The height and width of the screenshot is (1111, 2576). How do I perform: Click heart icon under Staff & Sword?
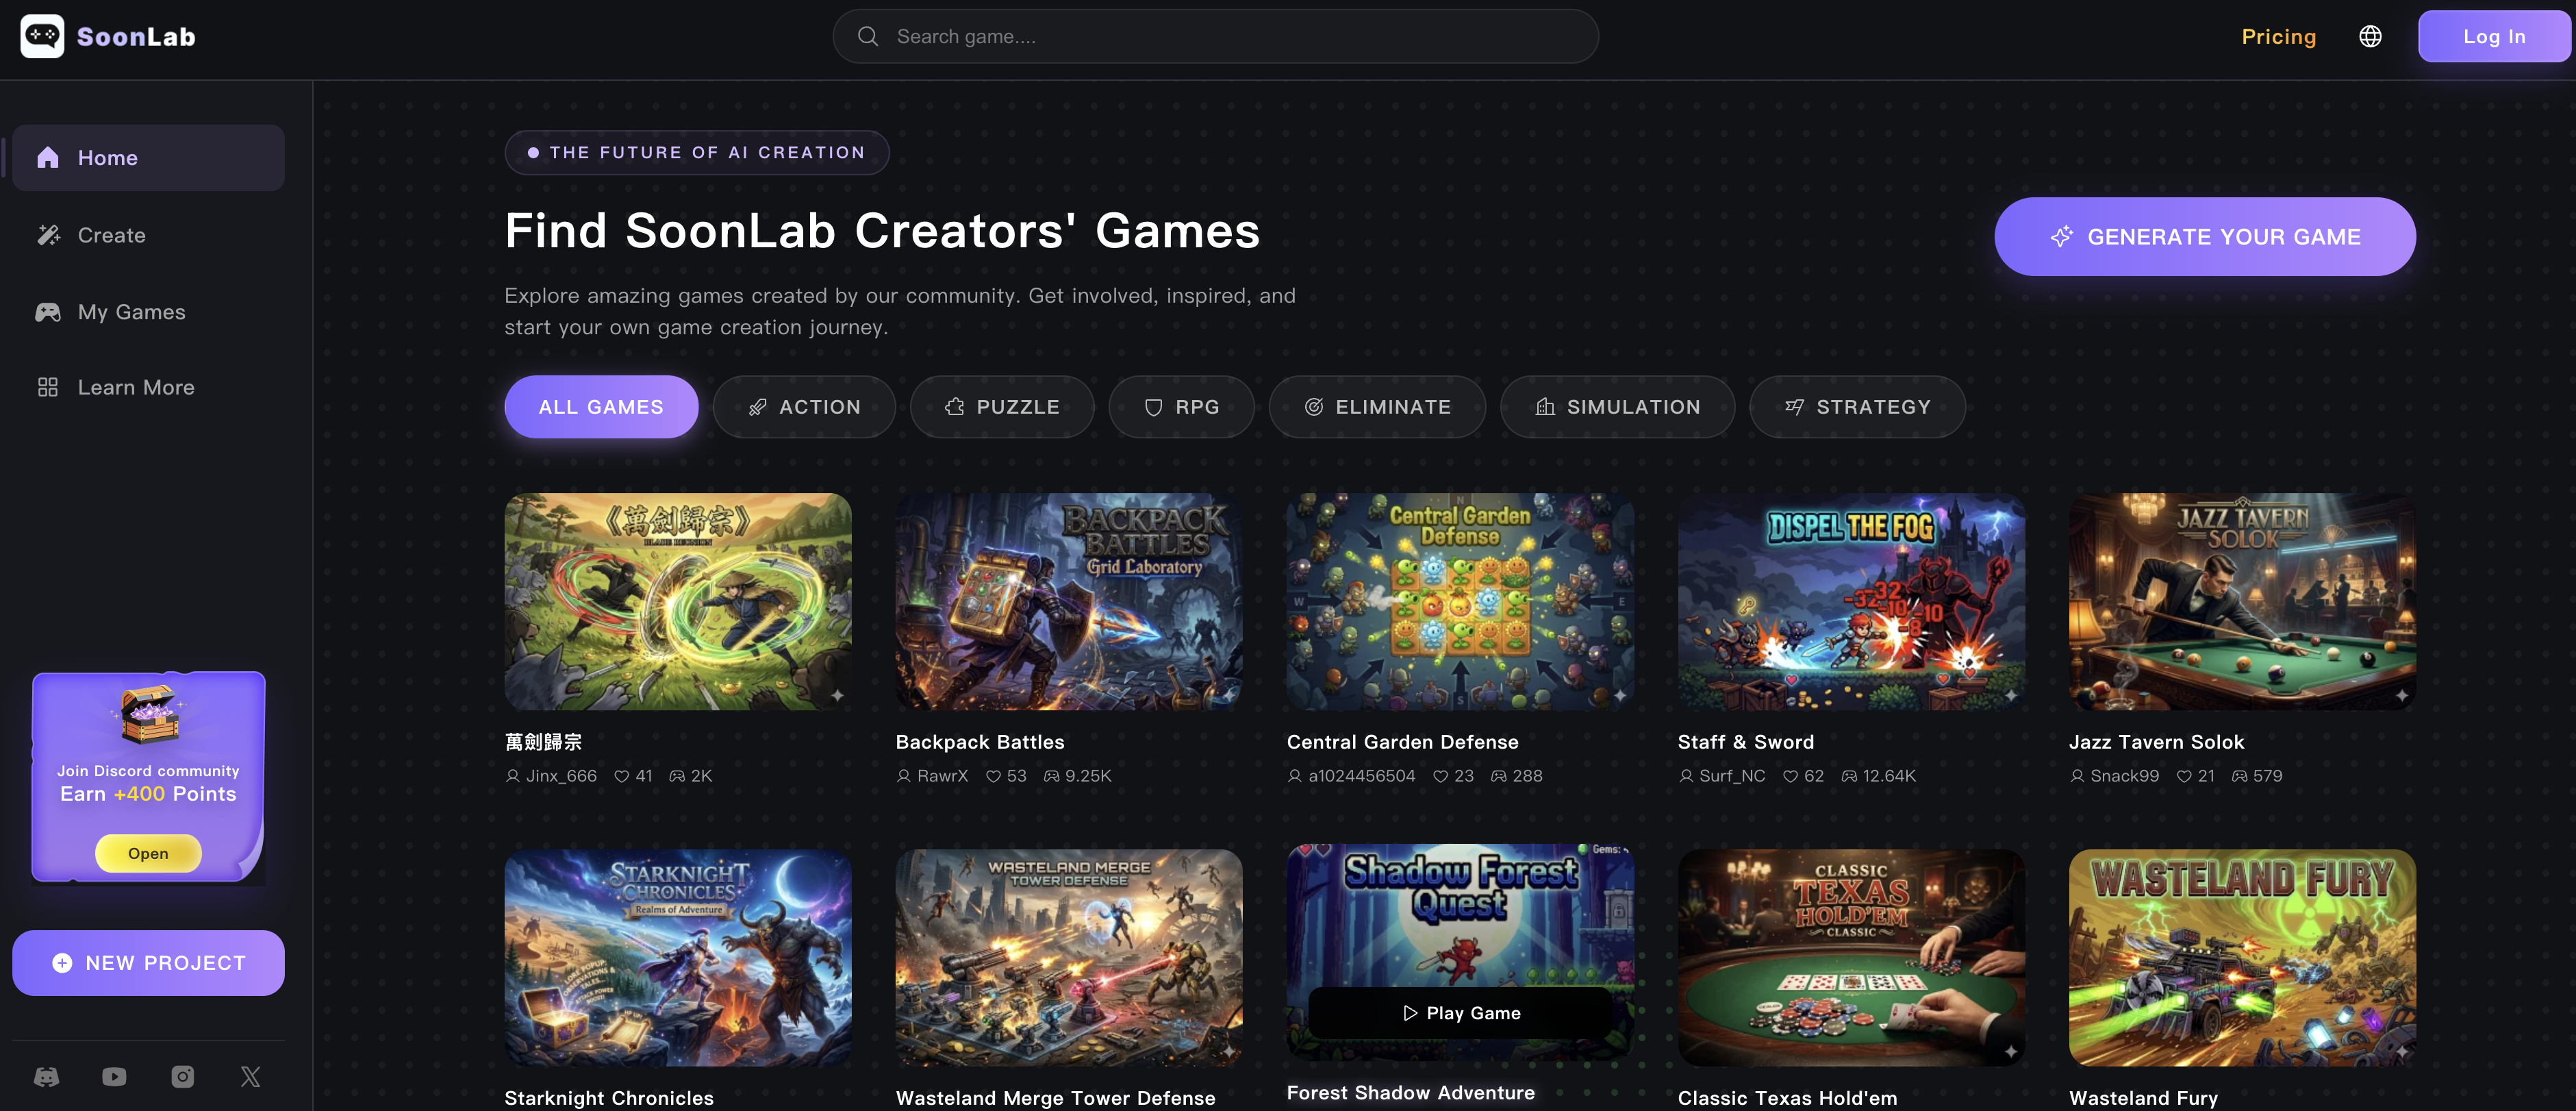coord(1790,776)
